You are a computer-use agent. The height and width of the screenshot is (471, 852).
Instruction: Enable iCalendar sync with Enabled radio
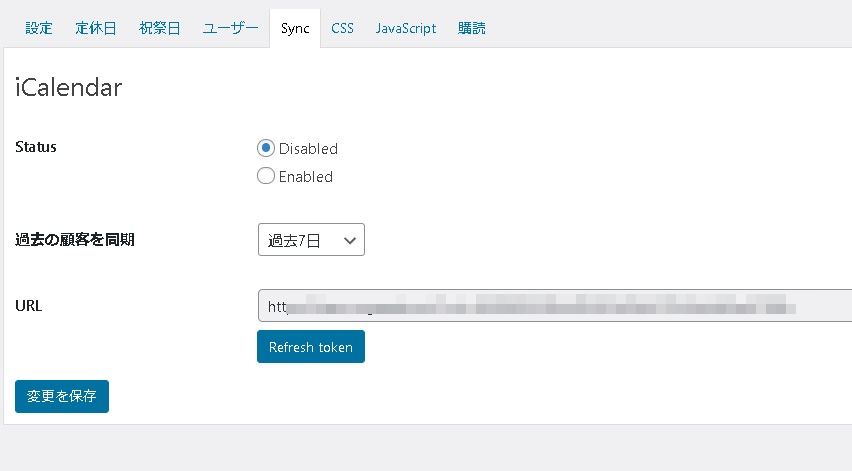pos(266,176)
